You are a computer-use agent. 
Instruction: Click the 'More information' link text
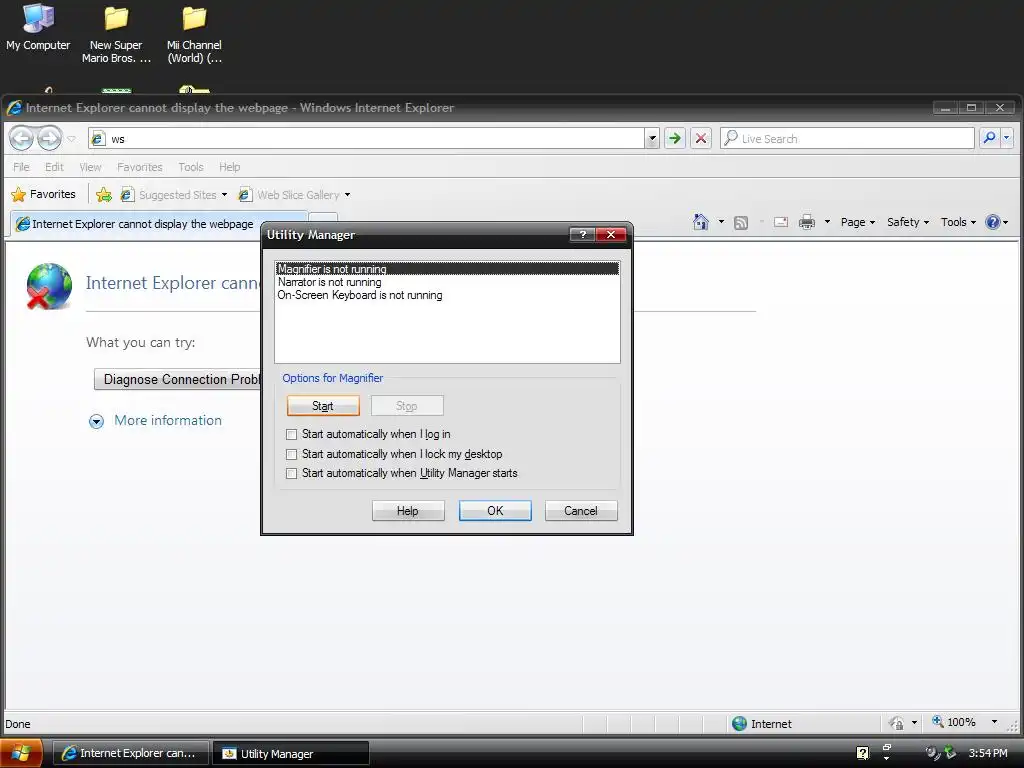pos(168,421)
